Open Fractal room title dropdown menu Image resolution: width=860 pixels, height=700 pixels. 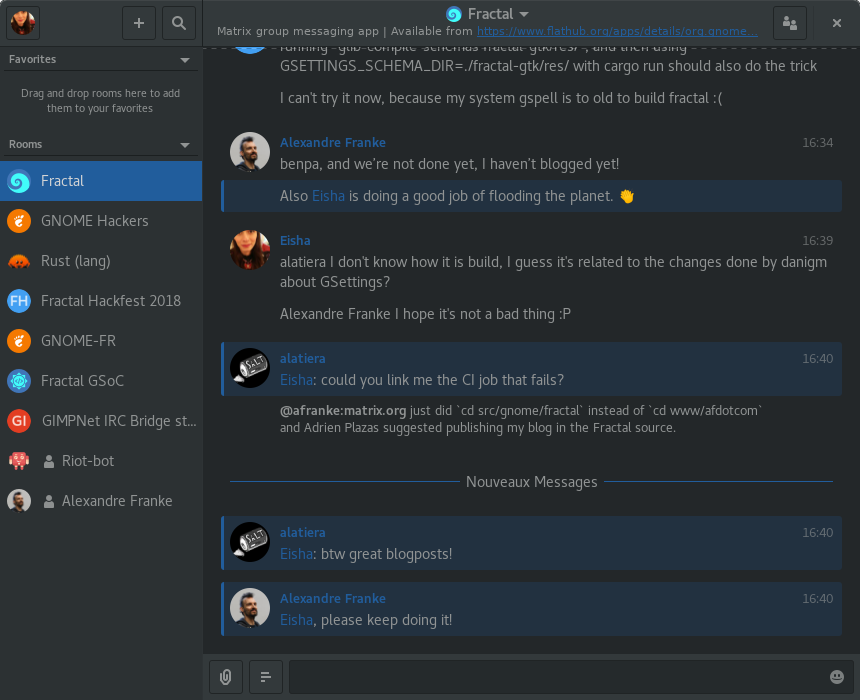525,14
